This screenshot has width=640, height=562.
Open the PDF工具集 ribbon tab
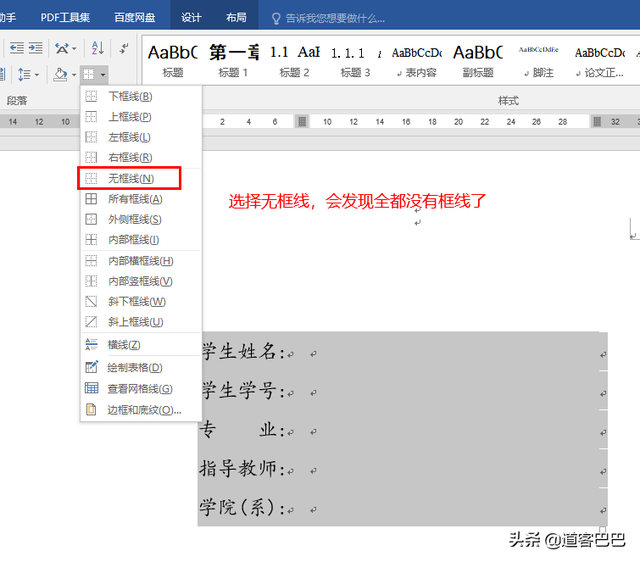click(x=65, y=18)
